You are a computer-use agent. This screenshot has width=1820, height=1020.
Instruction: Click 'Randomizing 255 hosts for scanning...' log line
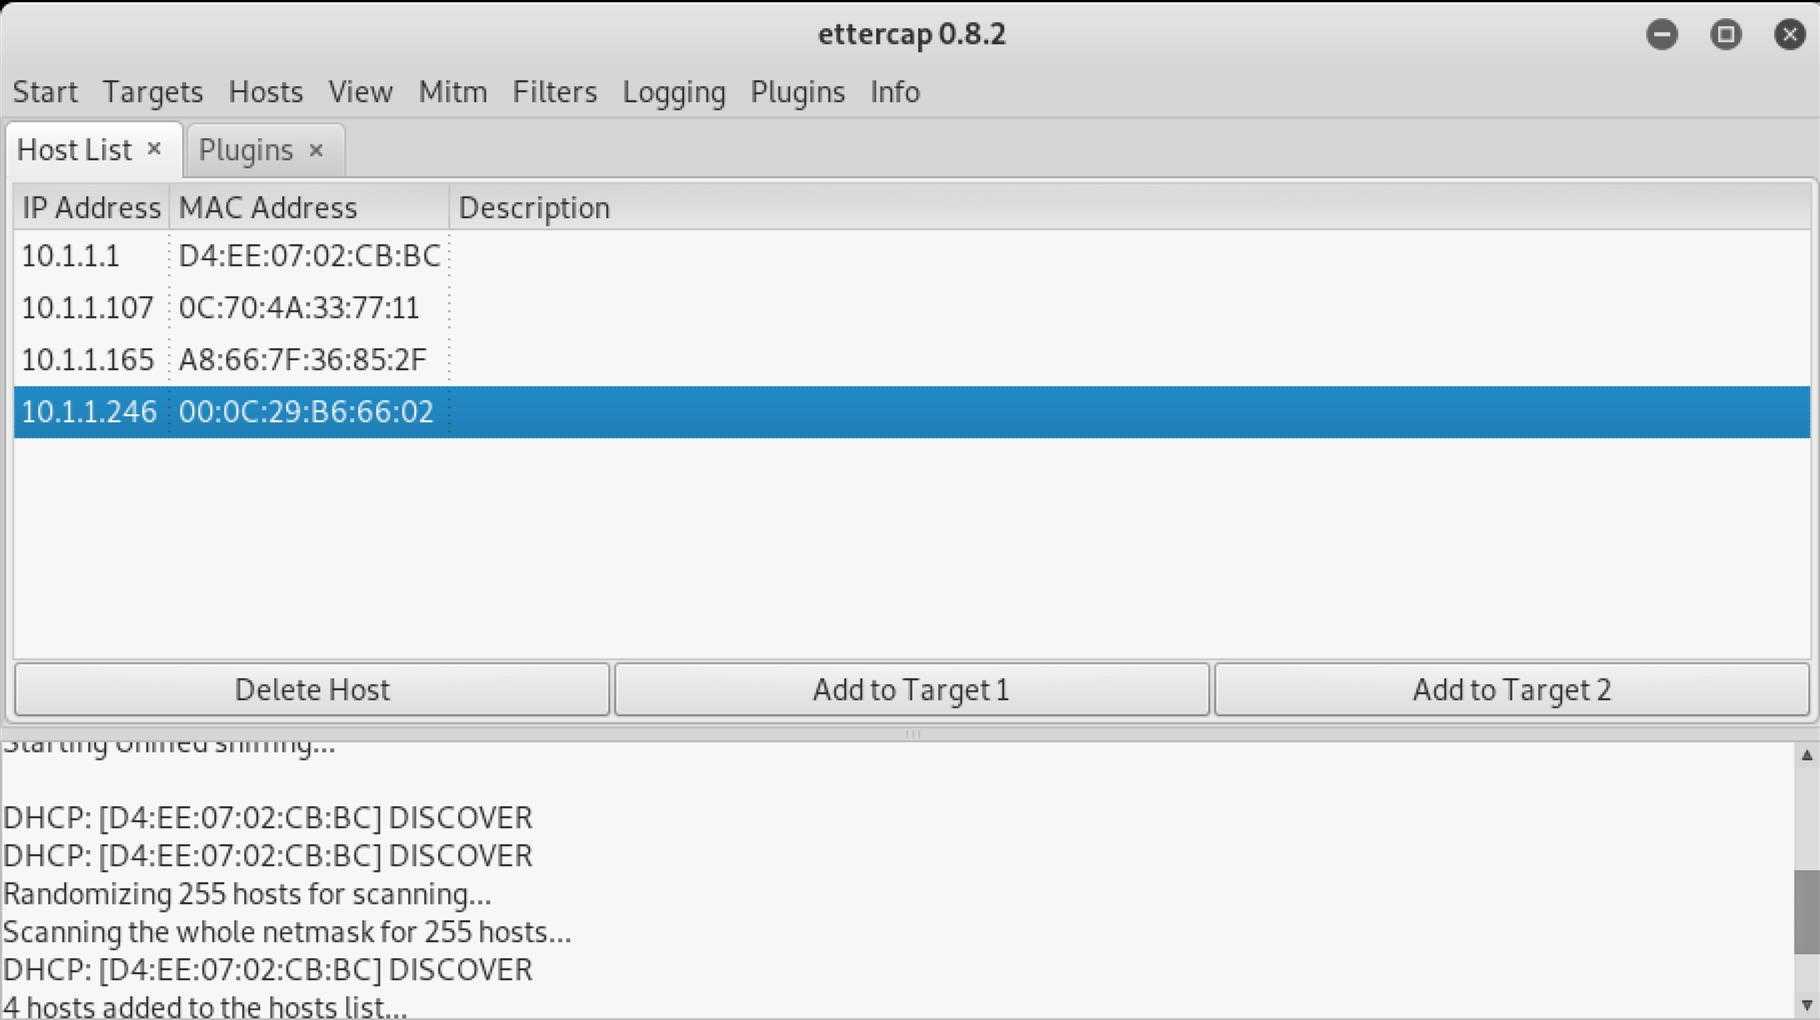point(247,894)
